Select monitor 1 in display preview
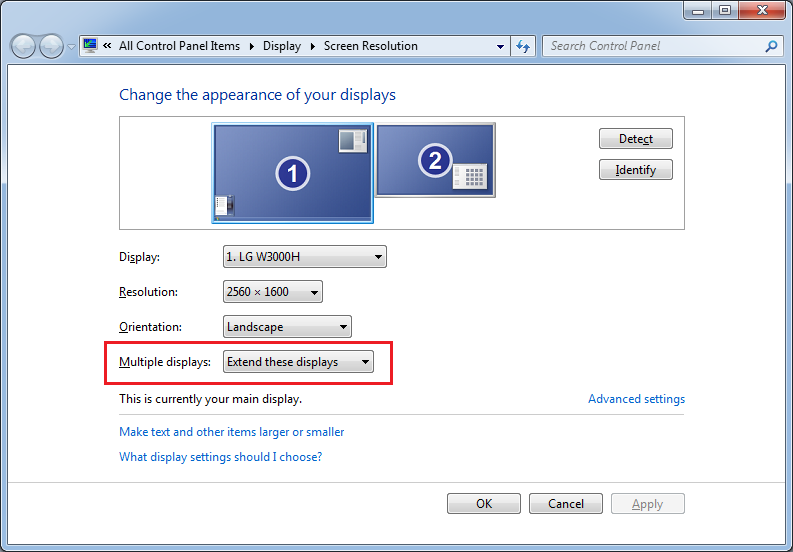793x552 pixels. (292, 173)
